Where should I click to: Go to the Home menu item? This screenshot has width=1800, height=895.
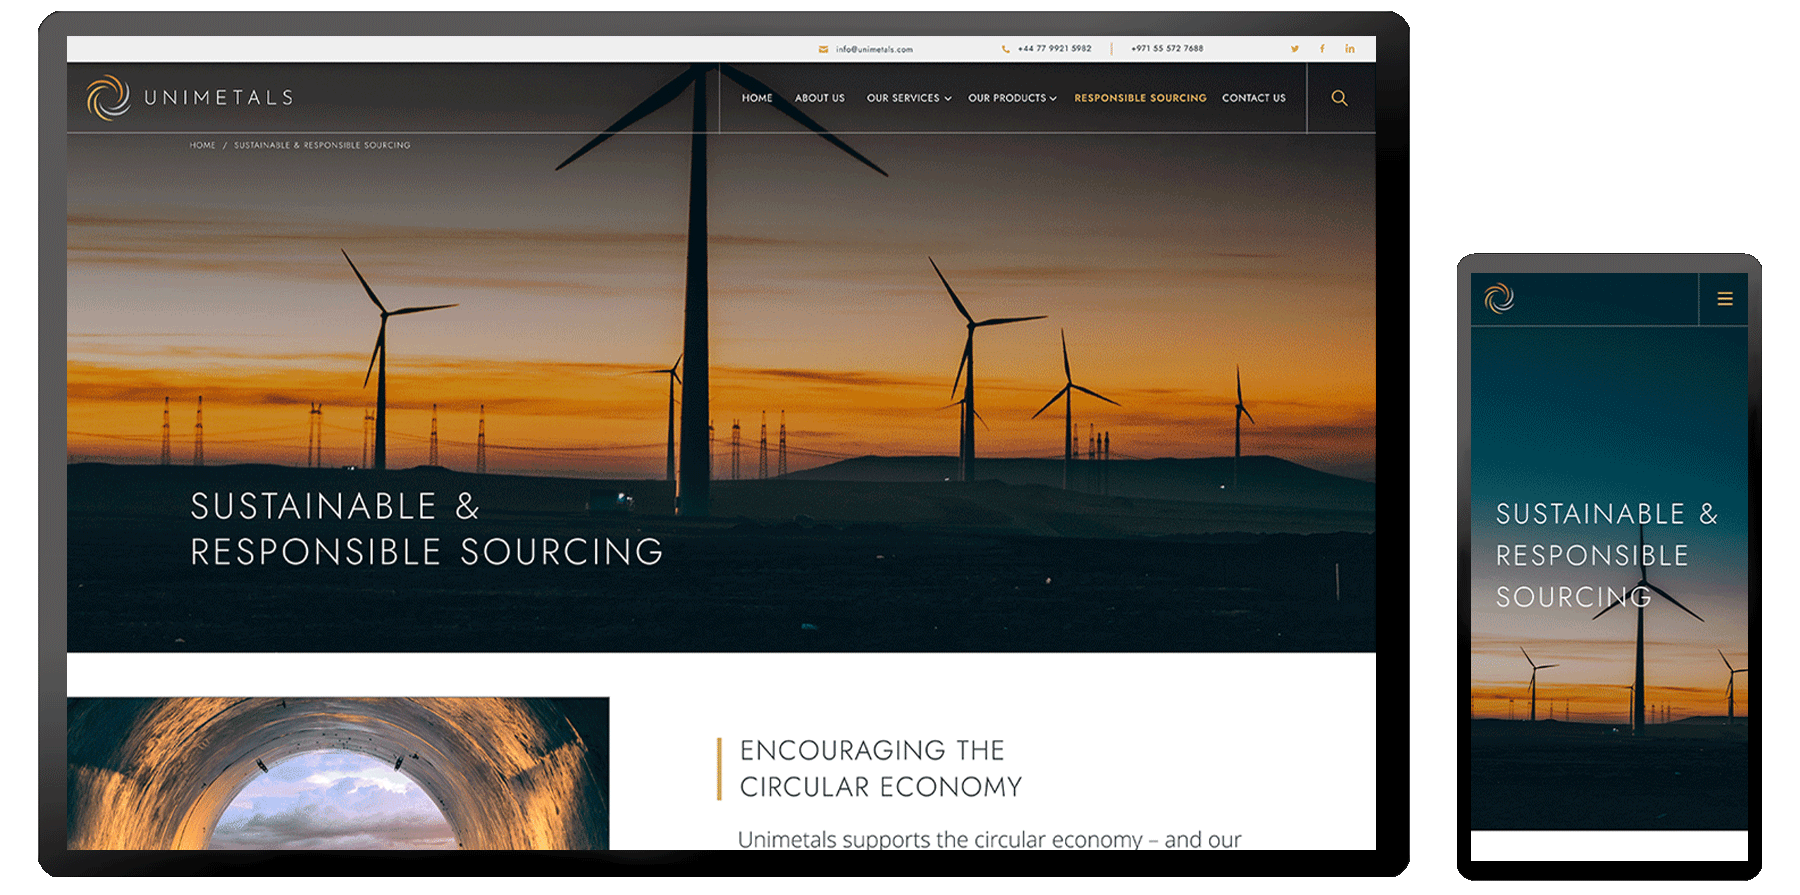click(757, 98)
